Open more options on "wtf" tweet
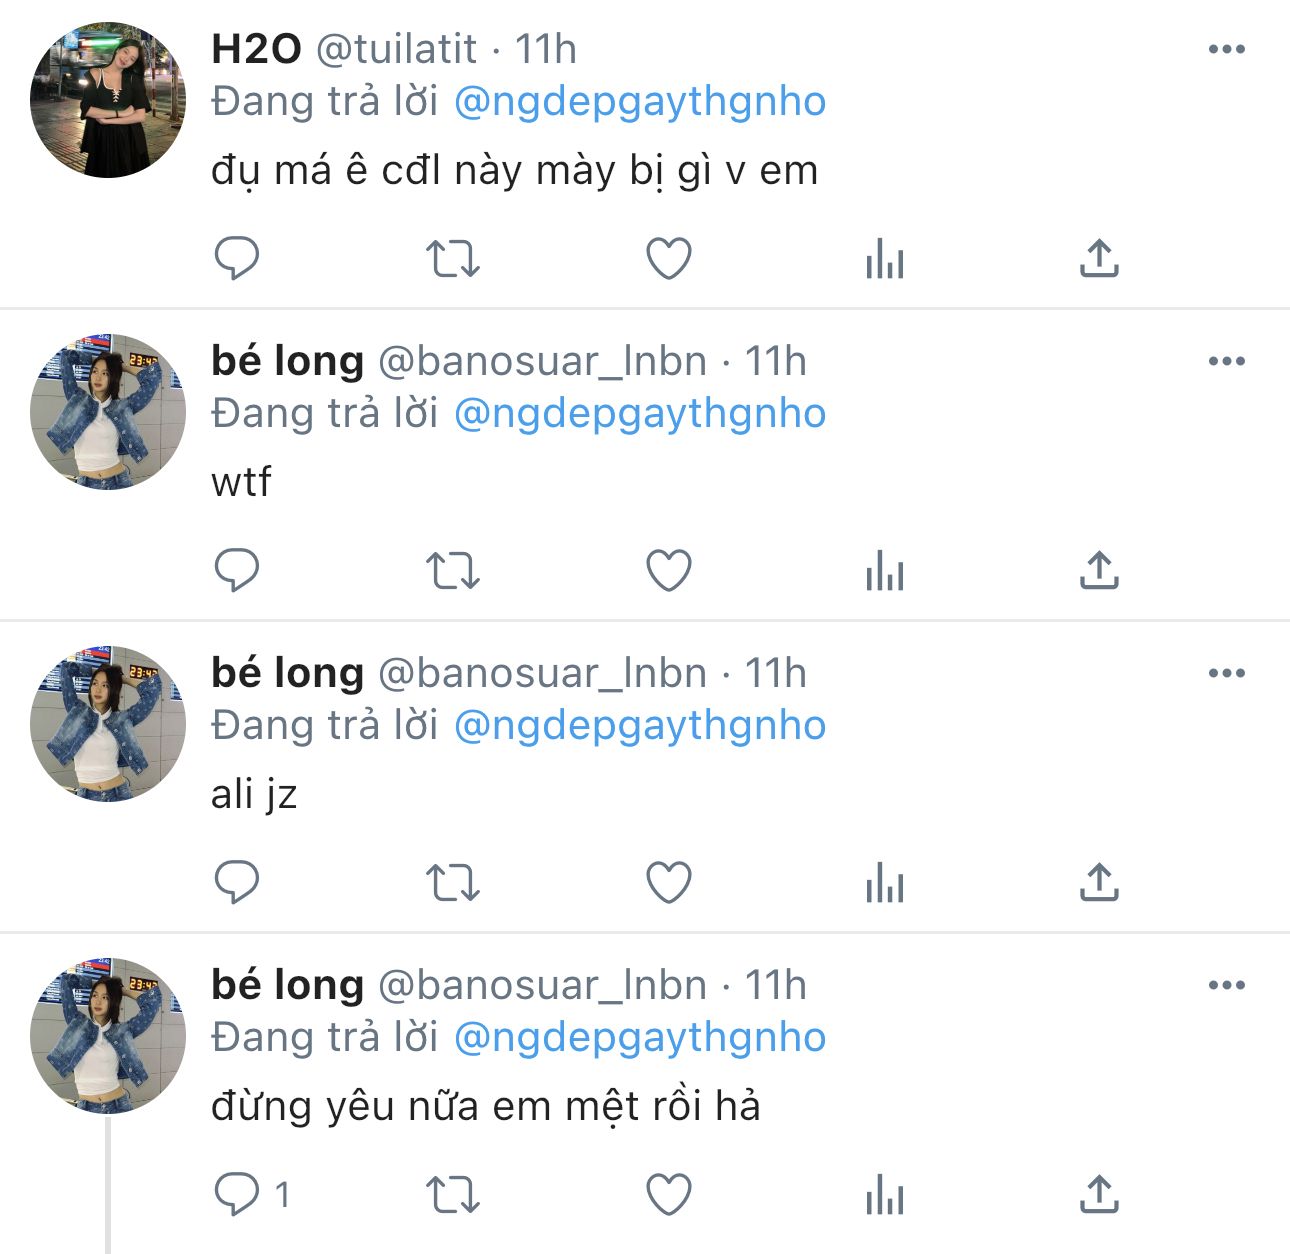 1226,361
